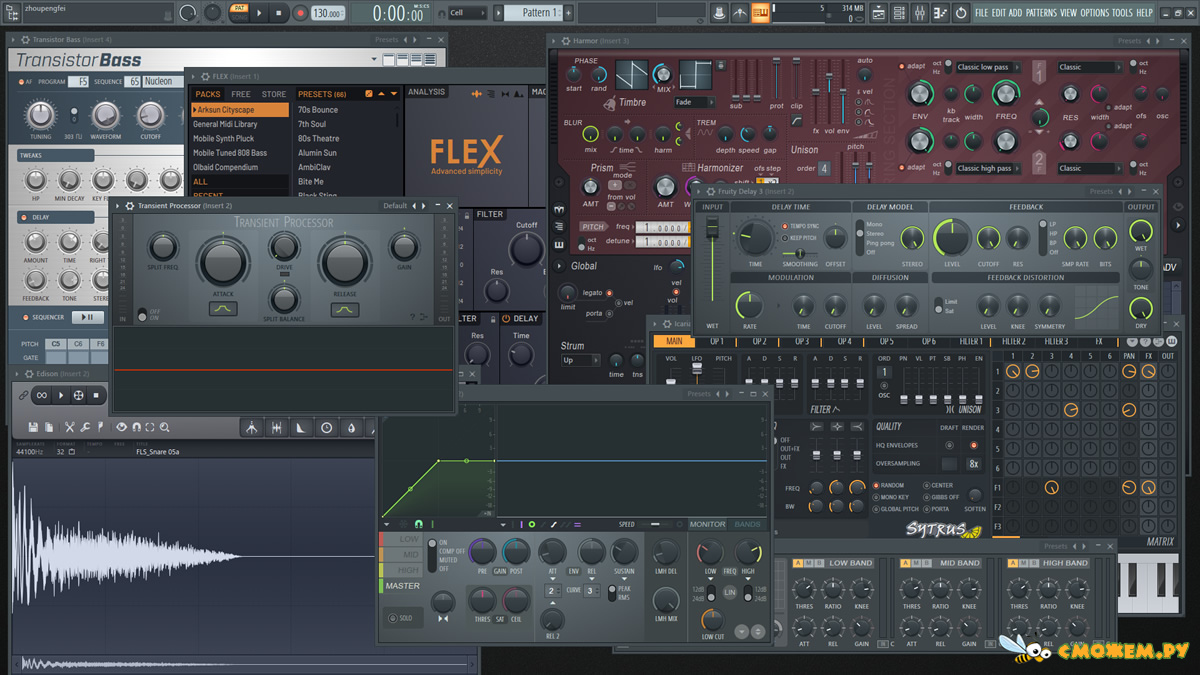Image resolution: width=1200 pixels, height=675 pixels.
Task: Click the Fruity Delay 3 WET knob
Action: (x=1140, y=231)
